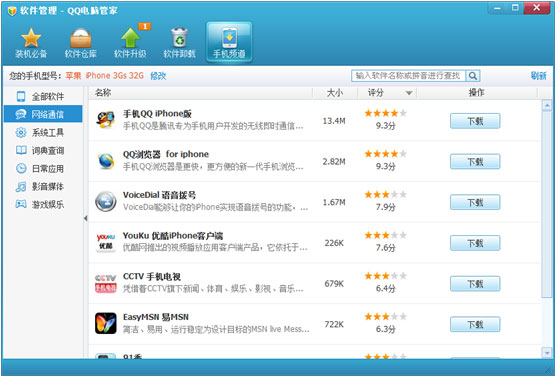Screen dimensions: 558x378
Task: Click the 7.6分 rating score
Action: (x=385, y=248)
